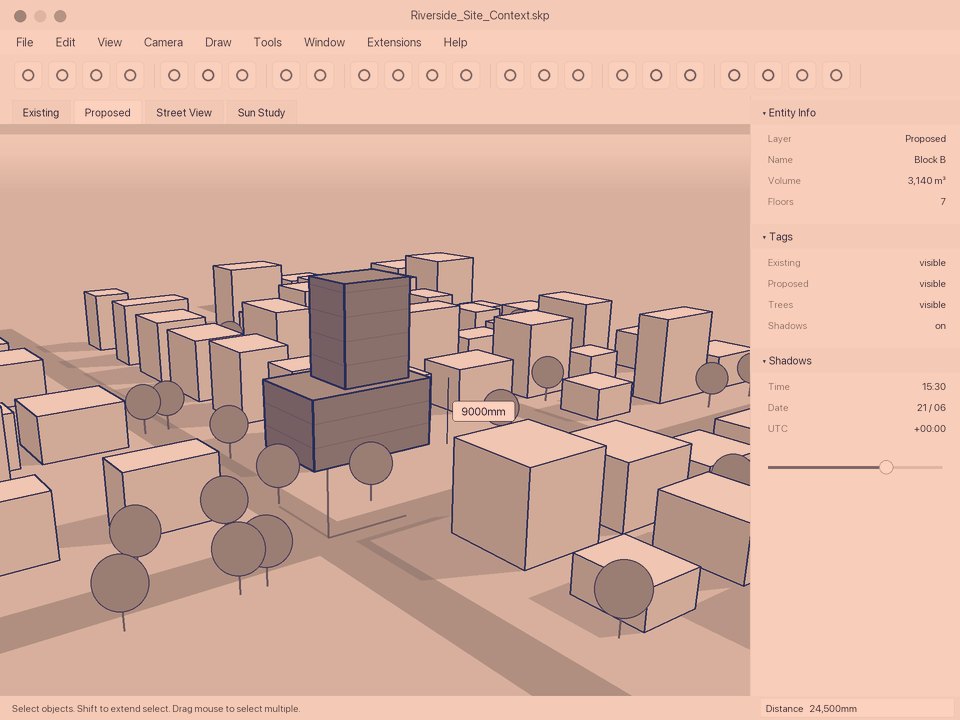Open the Help menu
The width and height of the screenshot is (960, 720).
[x=456, y=42]
